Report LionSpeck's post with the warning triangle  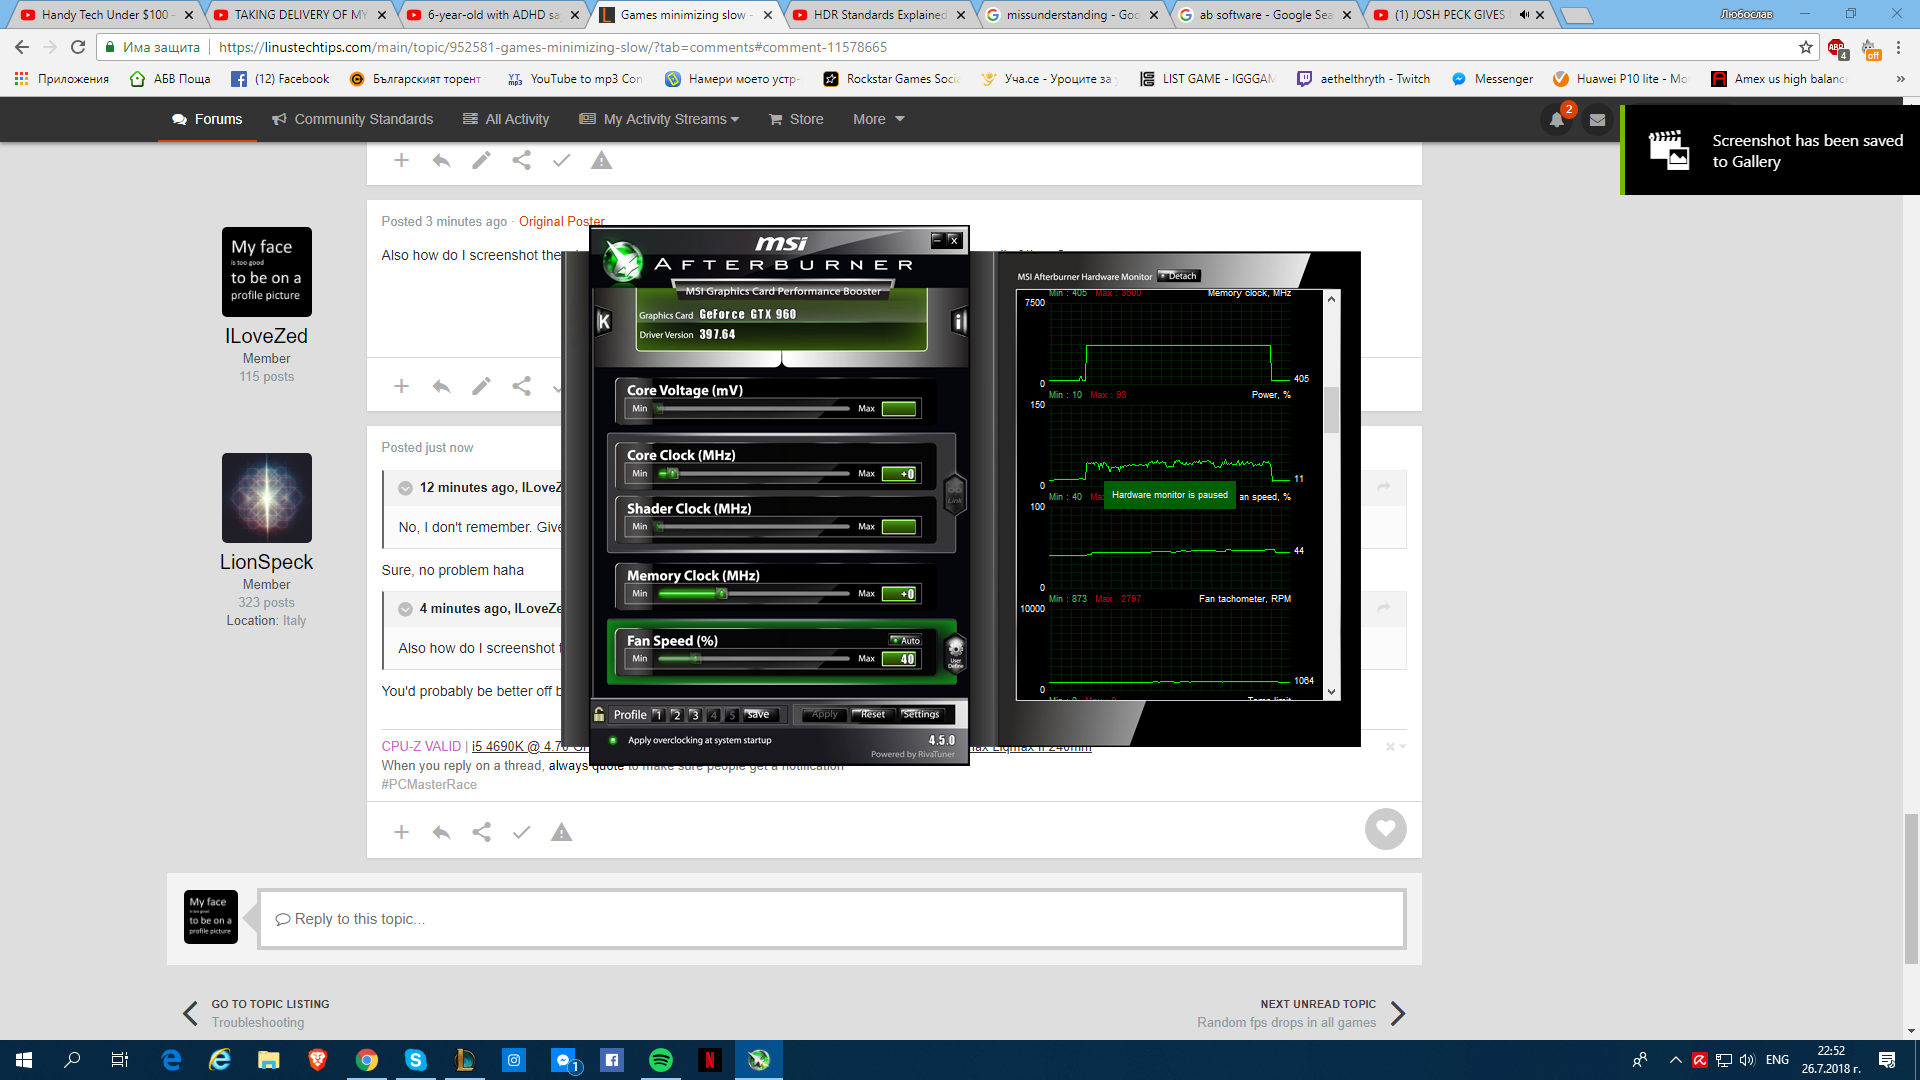(561, 832)
